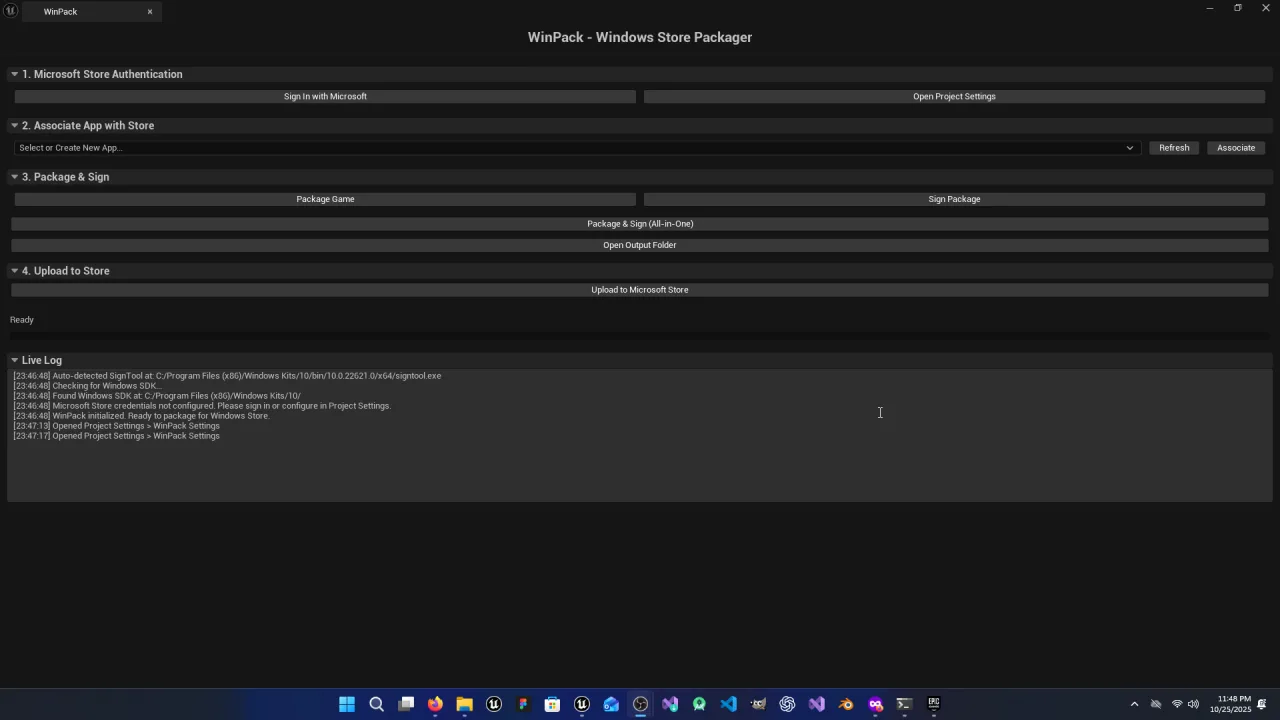Click the Unreal Engine logo in title bar
This screenshot has width=1280, height=720.
click(x=11, y=11)
